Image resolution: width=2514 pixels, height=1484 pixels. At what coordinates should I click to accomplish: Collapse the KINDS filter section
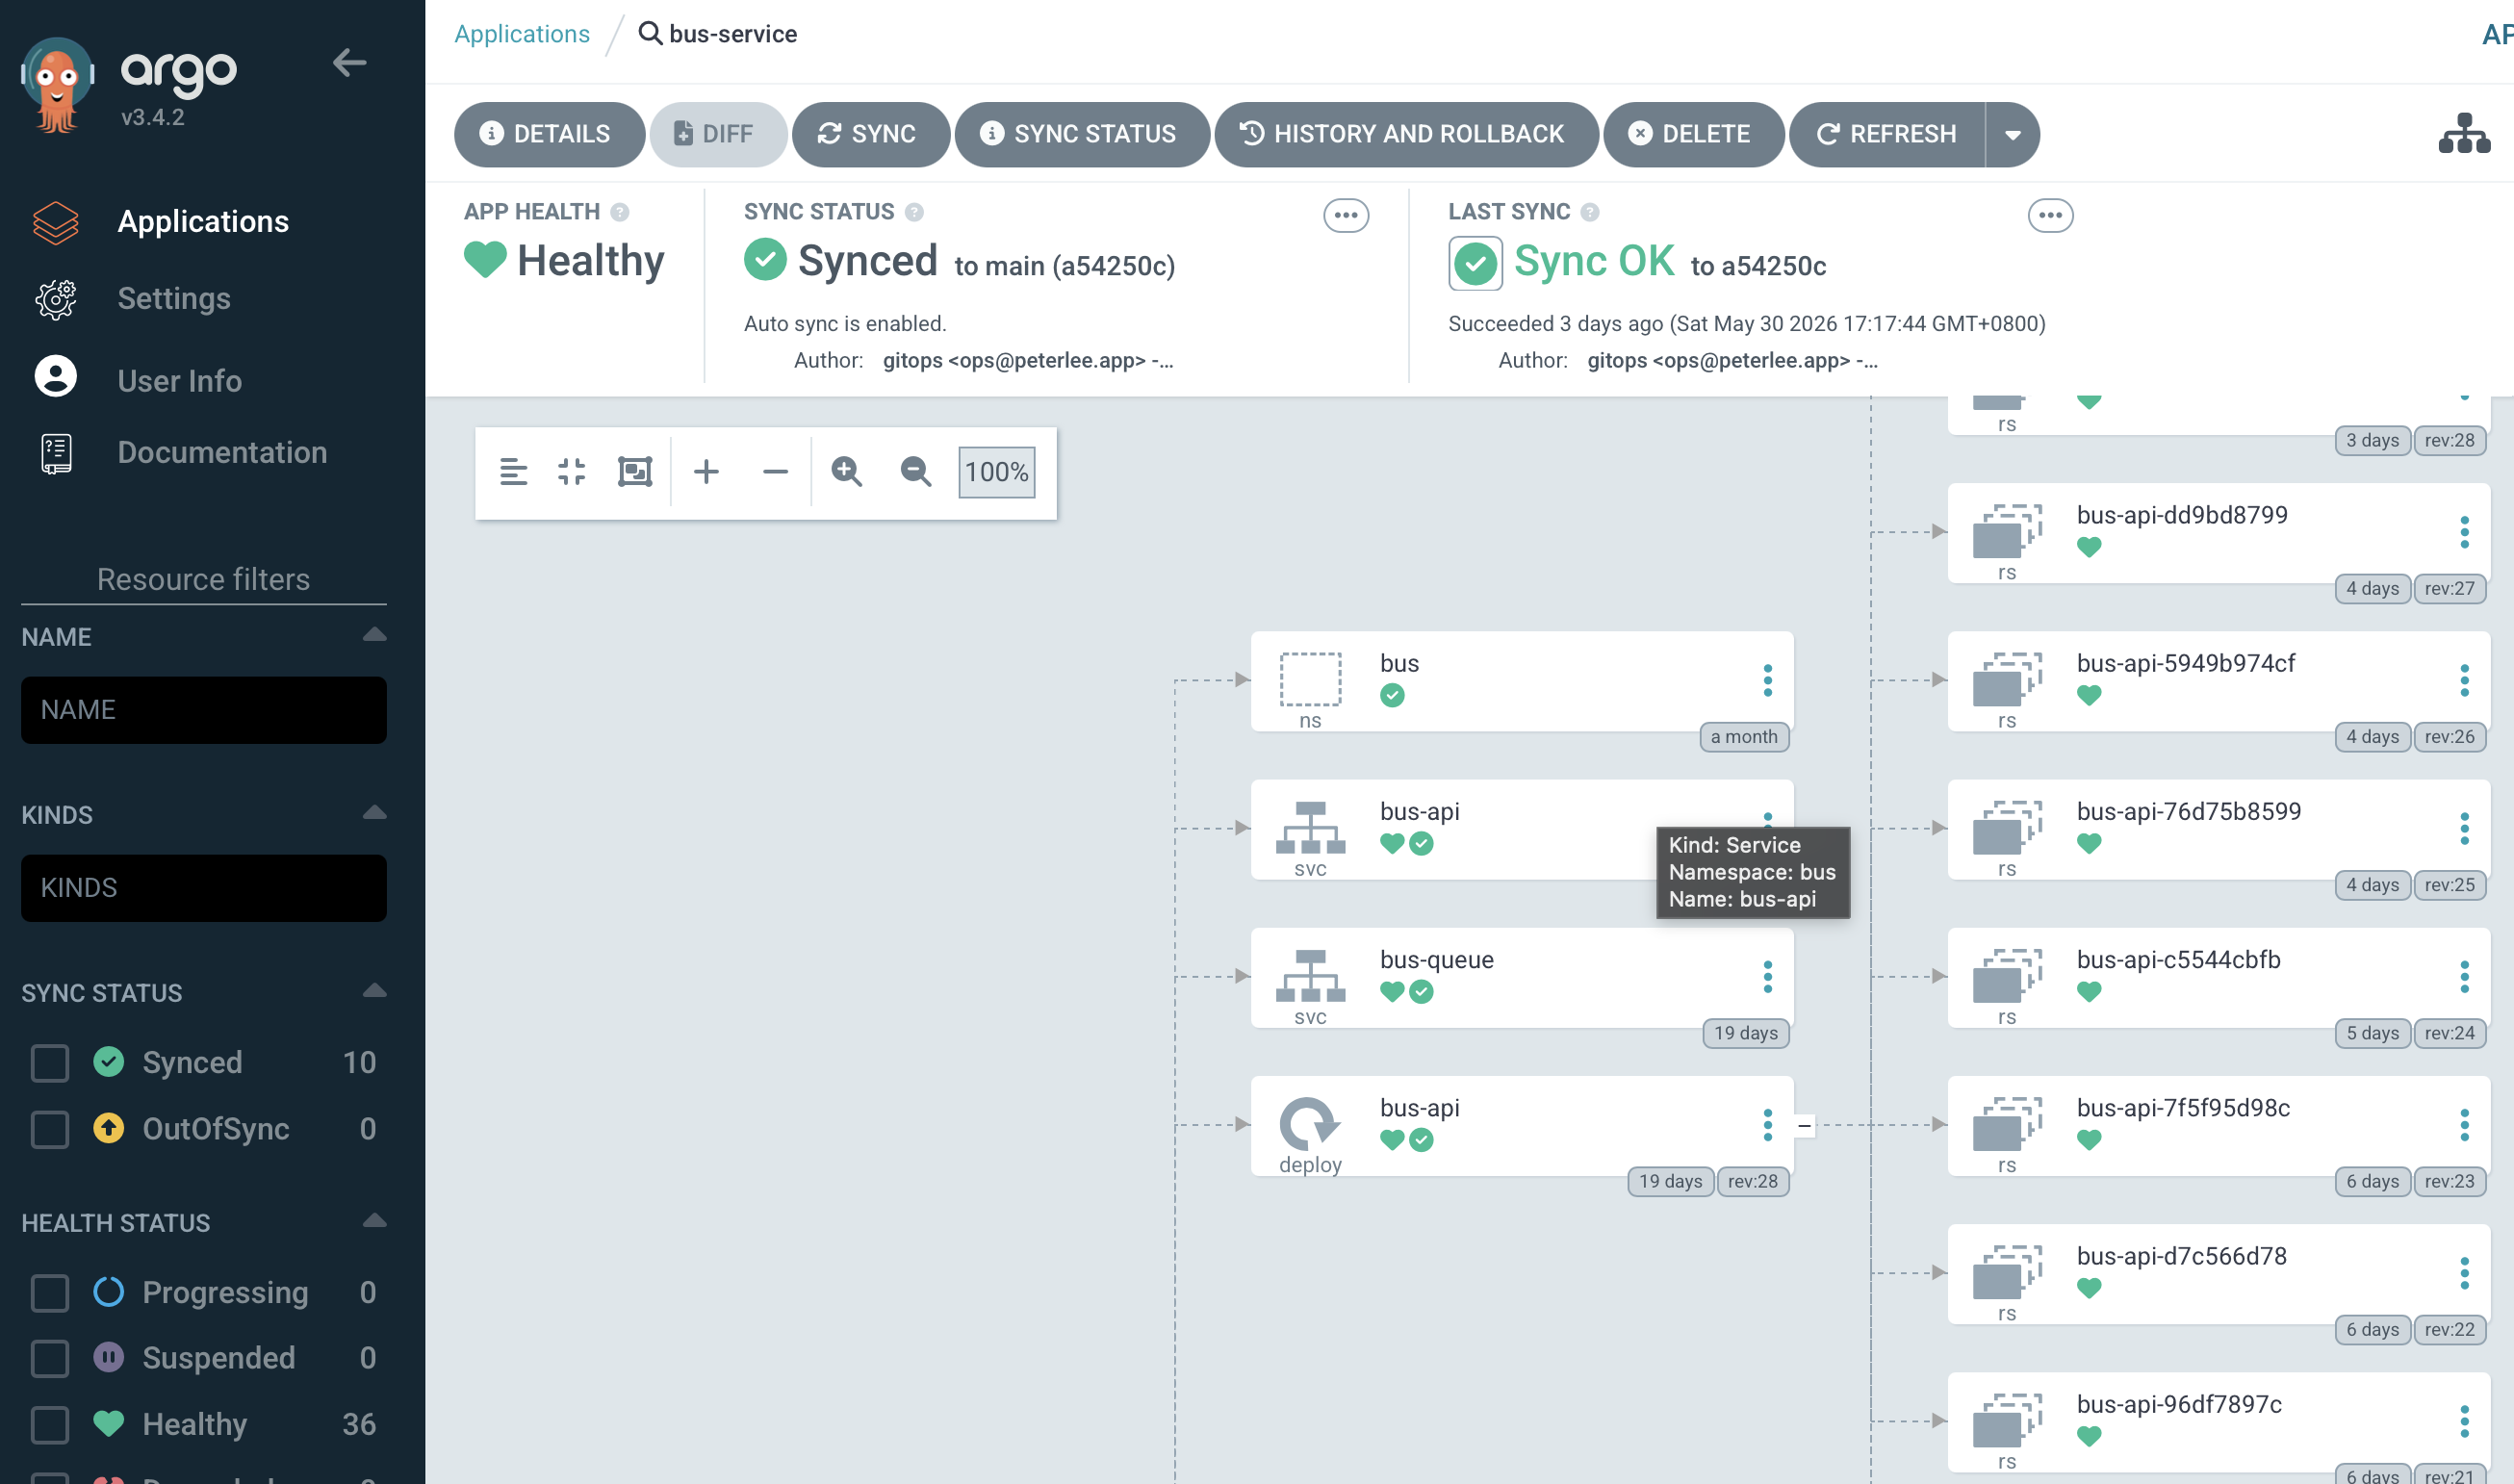(374, 813)
